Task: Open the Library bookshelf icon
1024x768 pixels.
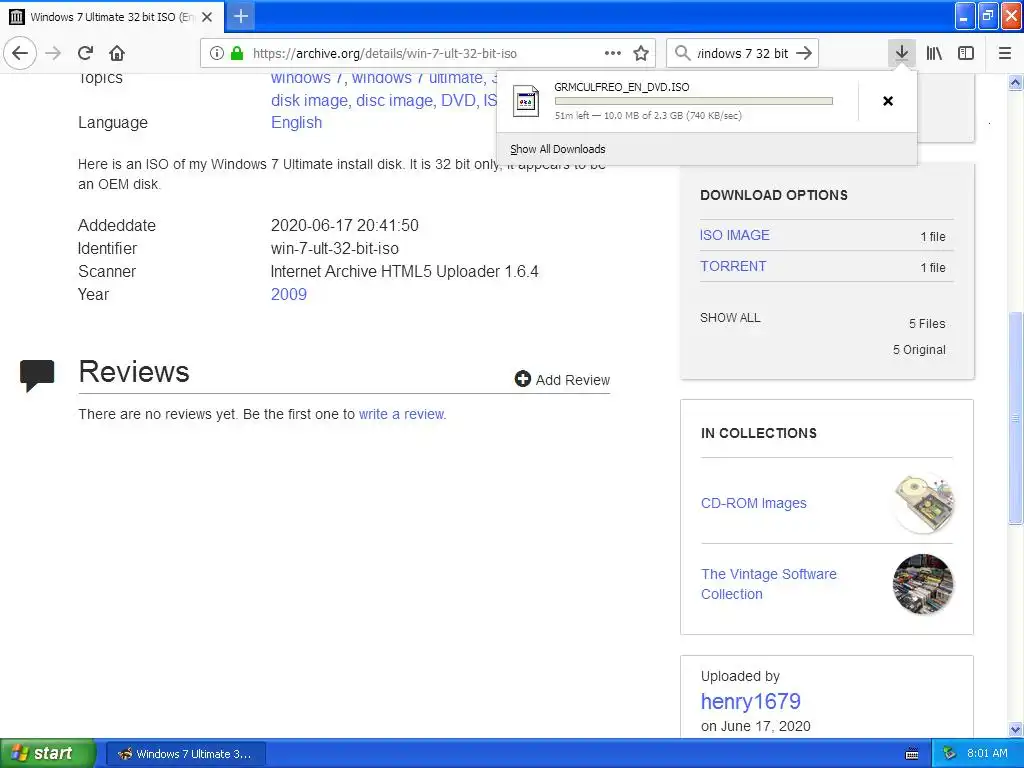Action: pos(935,53)
